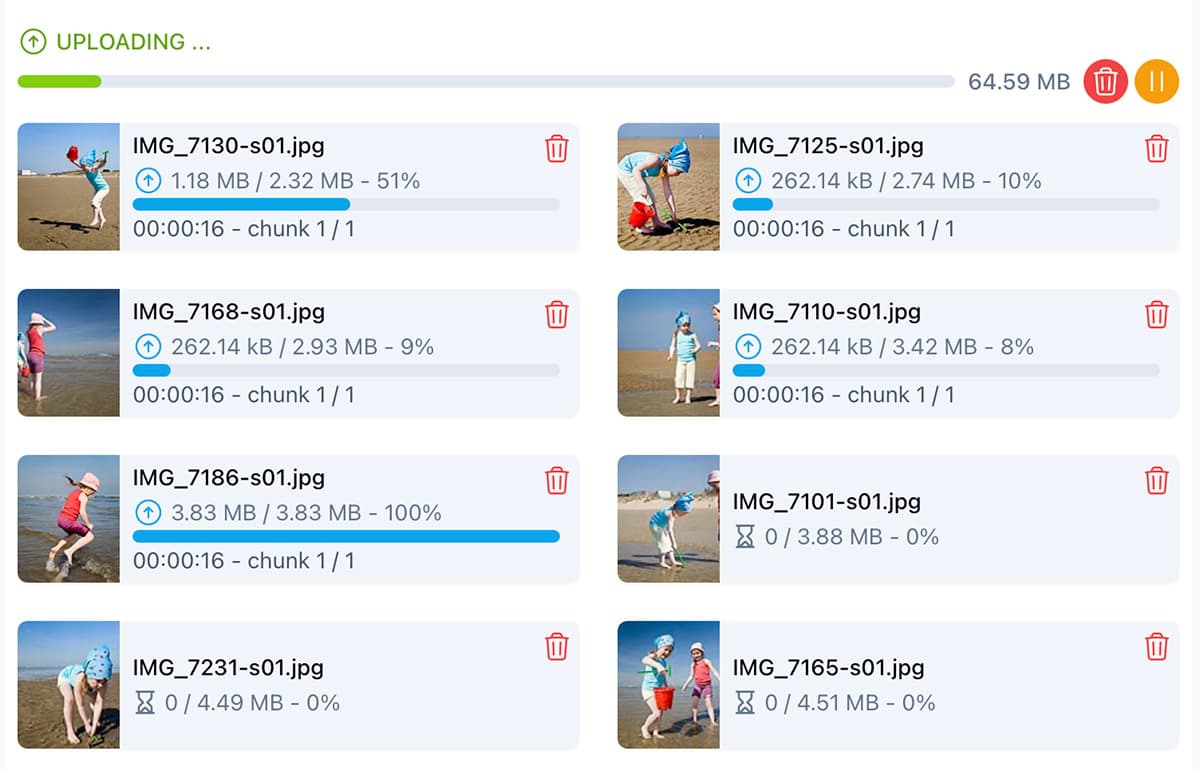
Task: Select the IMG_7165-s01.jpg thumbnail image
Action: [x=668, y=685]
